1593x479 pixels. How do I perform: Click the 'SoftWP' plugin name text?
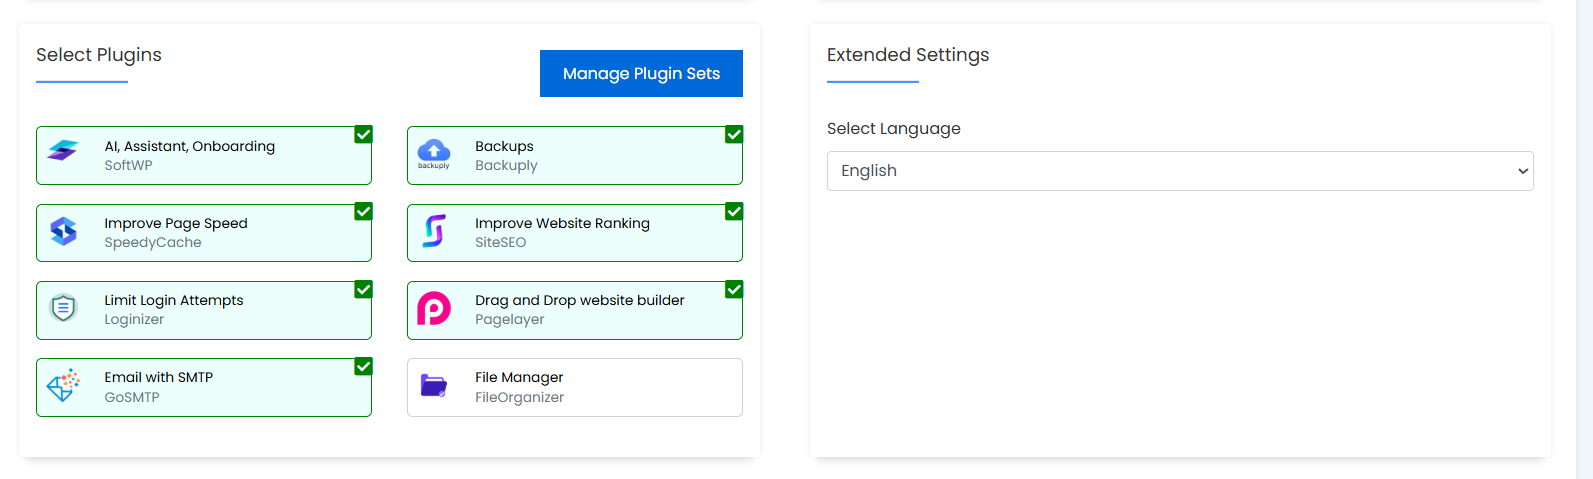click(x=129, y=165)
